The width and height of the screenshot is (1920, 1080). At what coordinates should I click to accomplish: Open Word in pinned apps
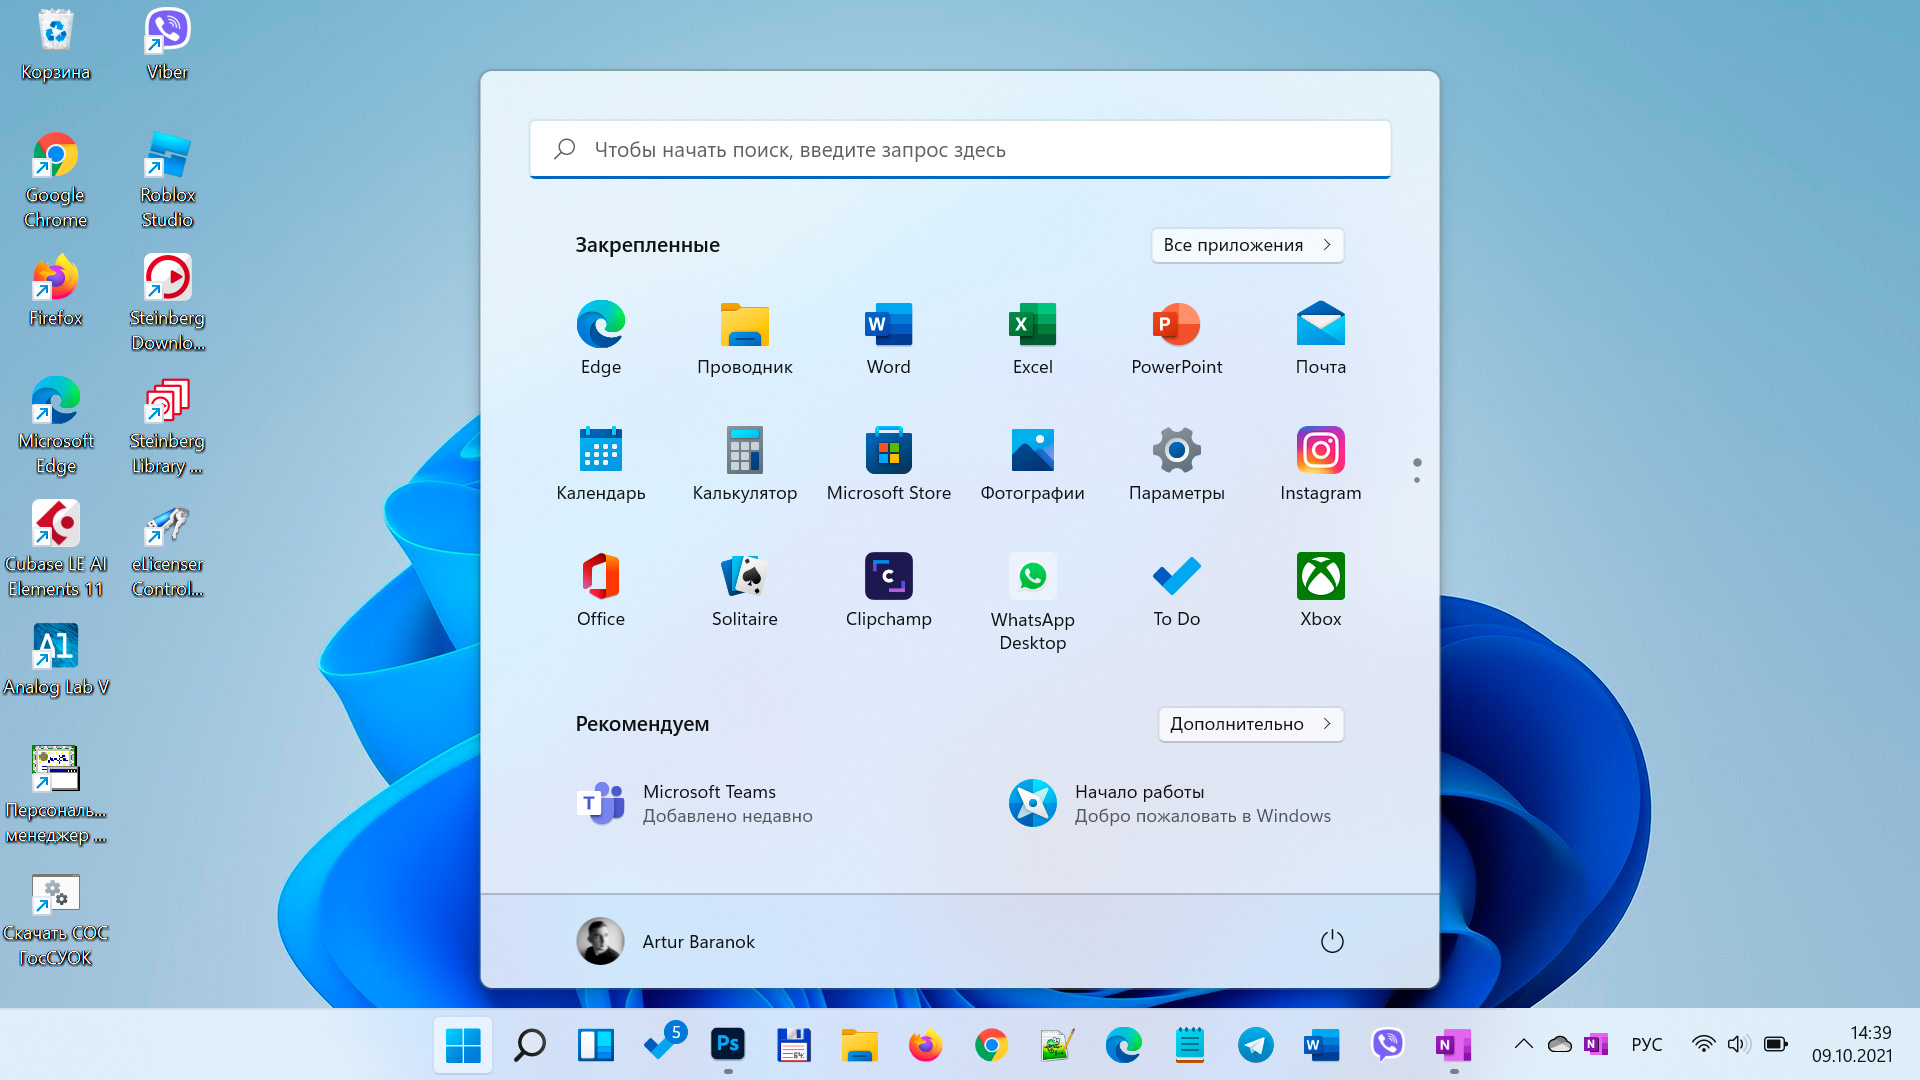click(x=889, y=338)
